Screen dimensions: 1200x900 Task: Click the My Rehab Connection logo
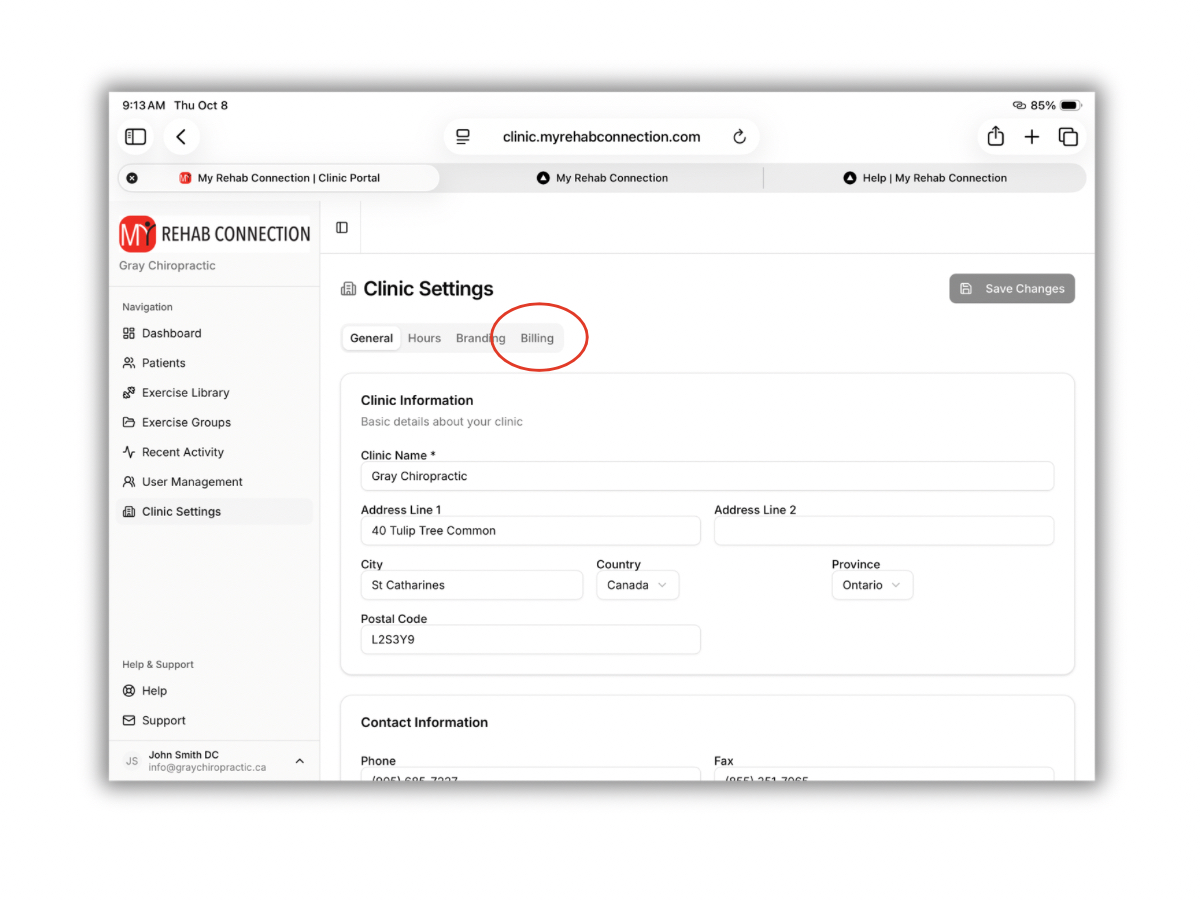click(x=215, y=234)
